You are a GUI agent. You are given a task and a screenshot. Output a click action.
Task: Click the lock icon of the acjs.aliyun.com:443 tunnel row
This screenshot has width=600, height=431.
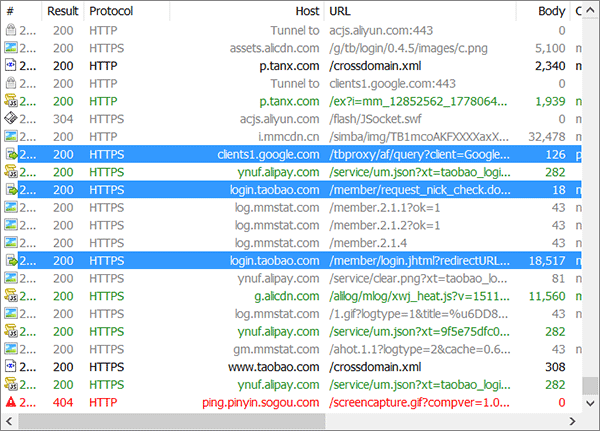point(11,30)
